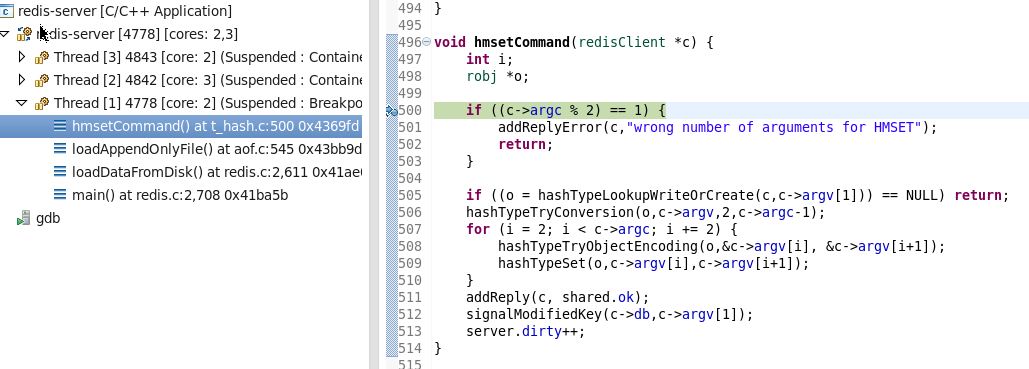
Task: Select Thread [1] 4778 suspended at breakpoint
Action: (207, 103)
